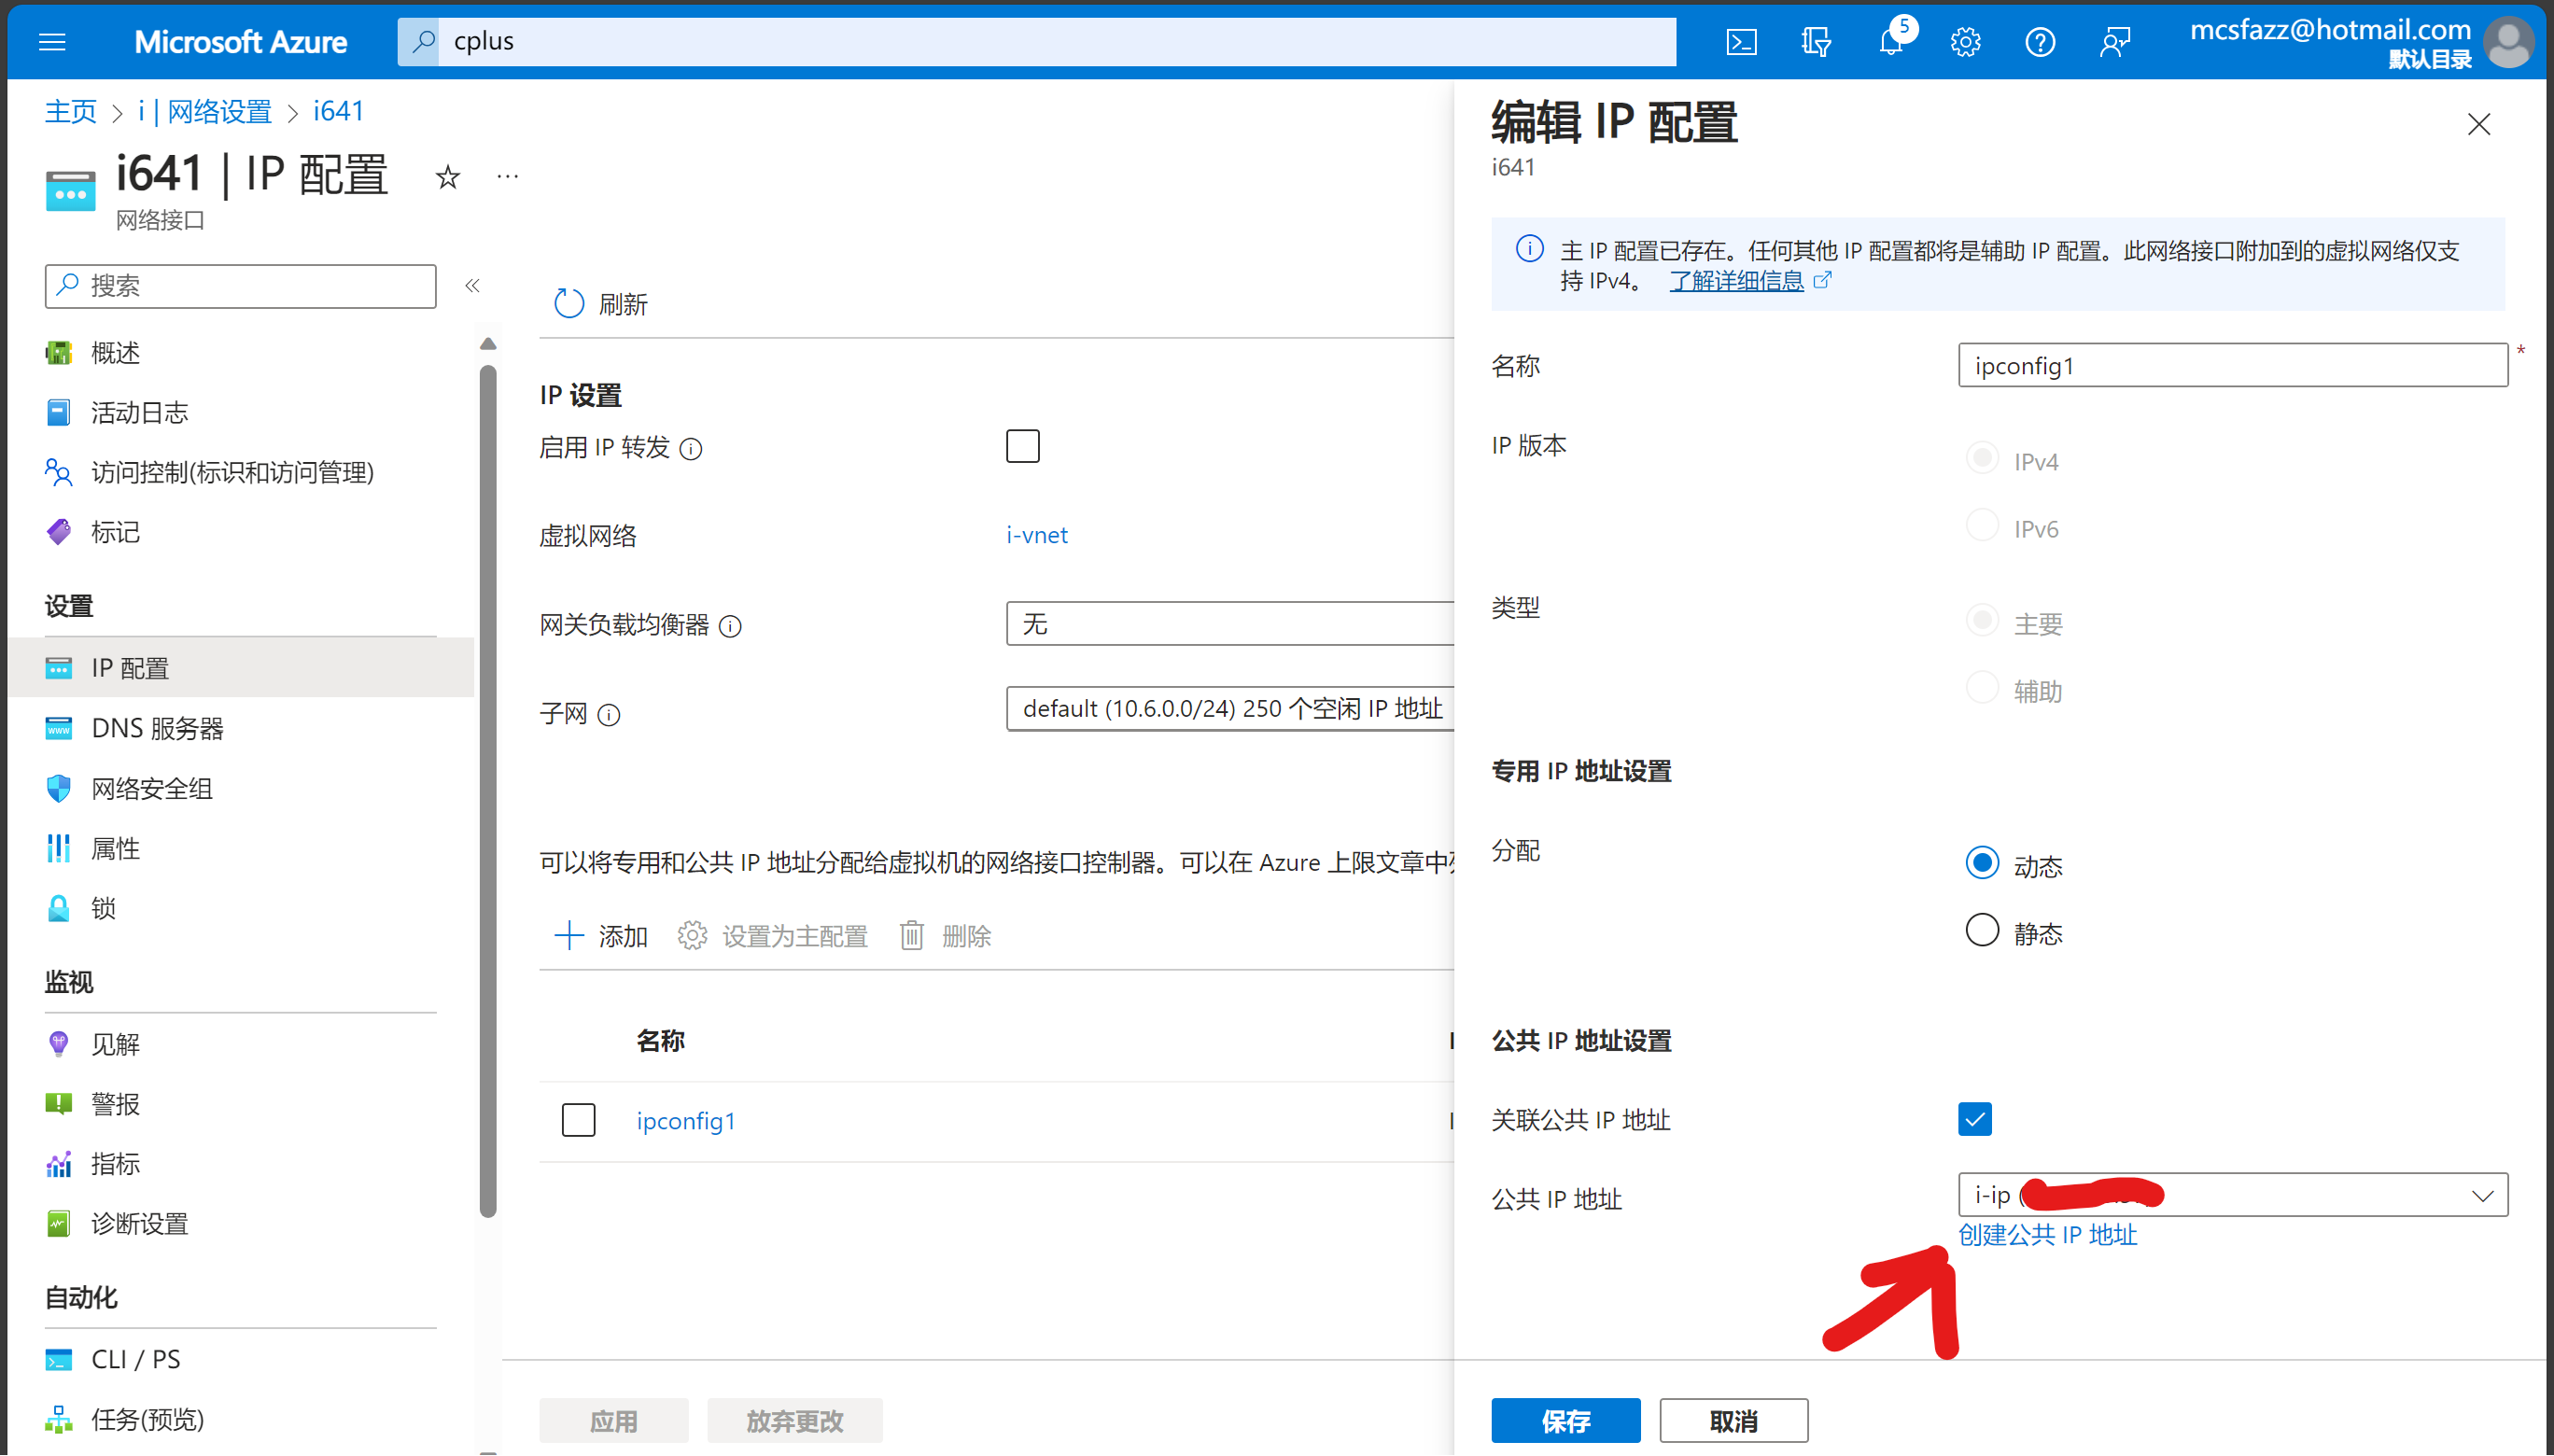Go to i | 网络设置 breadcrumb
Viewport: 2554px width, 1456px height.
tap(205, 111)
